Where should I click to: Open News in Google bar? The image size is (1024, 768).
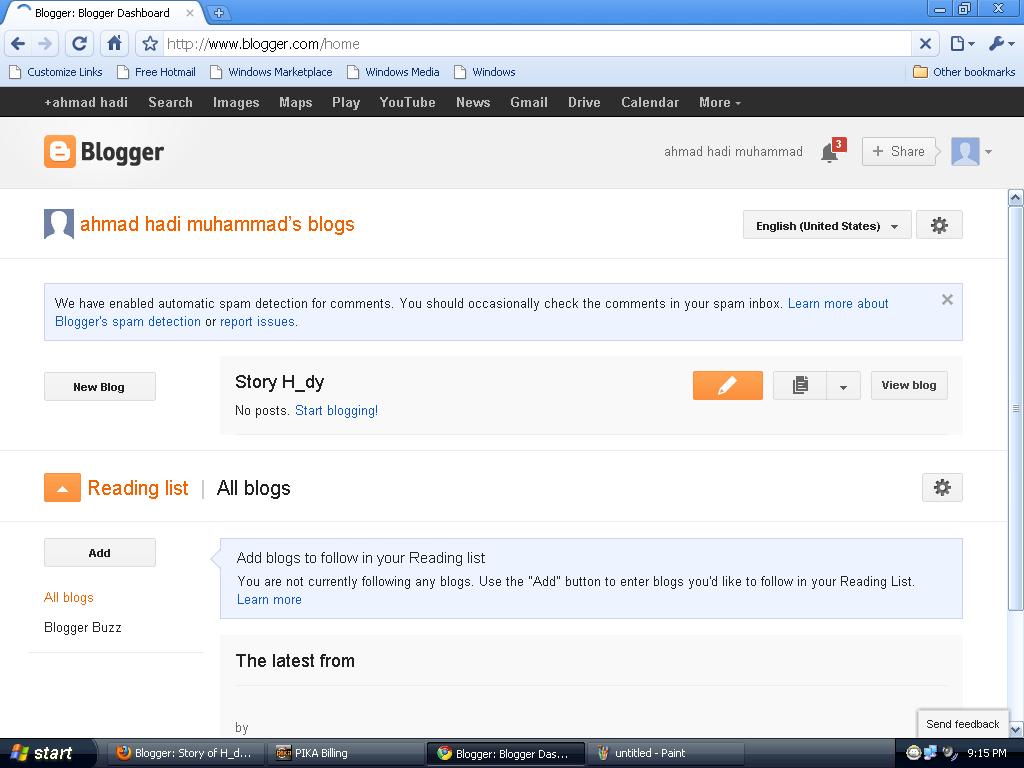tap(473, 103)
